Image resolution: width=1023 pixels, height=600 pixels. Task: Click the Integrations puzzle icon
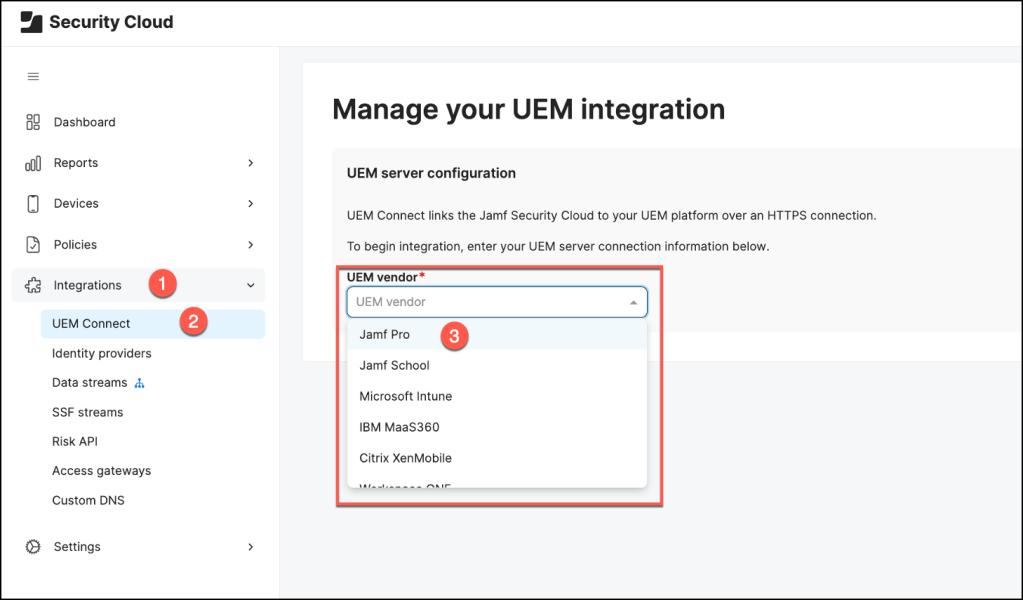[x=33, y=286]
